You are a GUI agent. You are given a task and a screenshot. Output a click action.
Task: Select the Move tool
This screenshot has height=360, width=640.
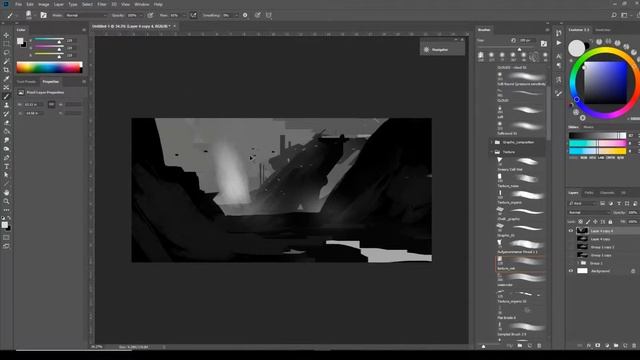[6, 35]
